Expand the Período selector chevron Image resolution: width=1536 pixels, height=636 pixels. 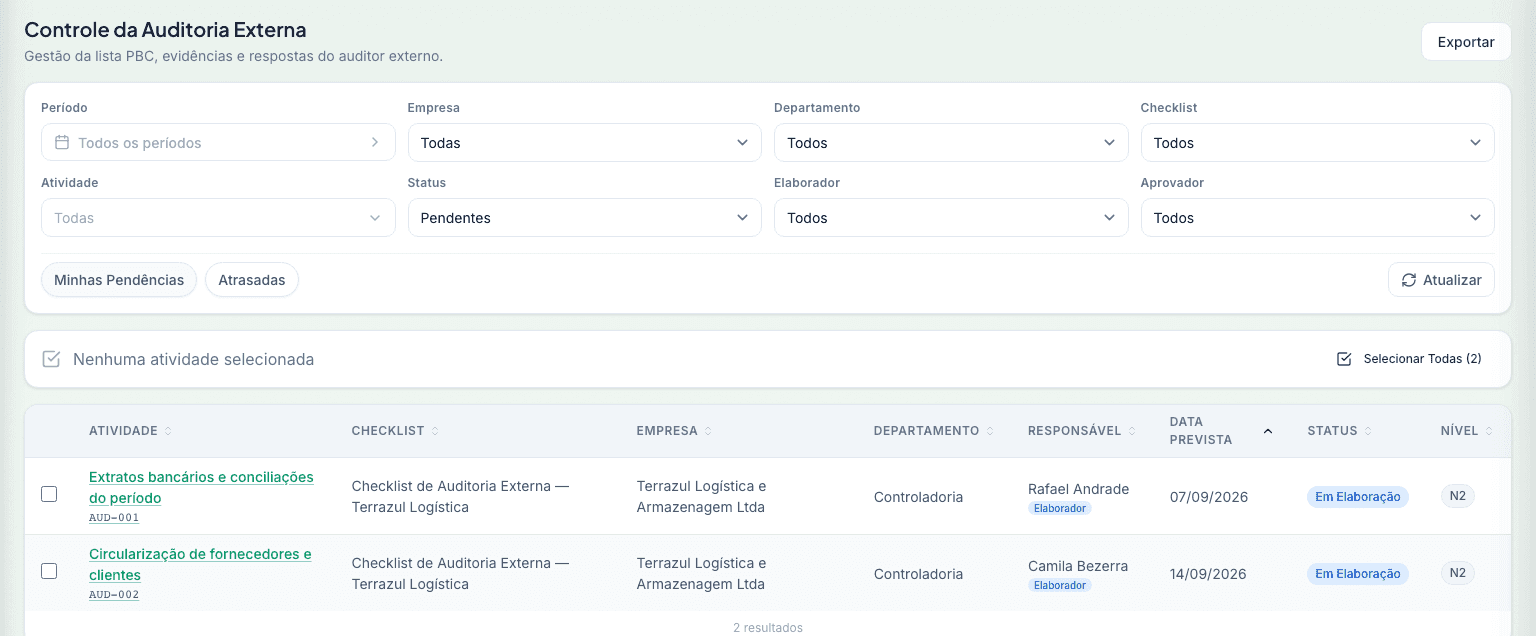375,143
